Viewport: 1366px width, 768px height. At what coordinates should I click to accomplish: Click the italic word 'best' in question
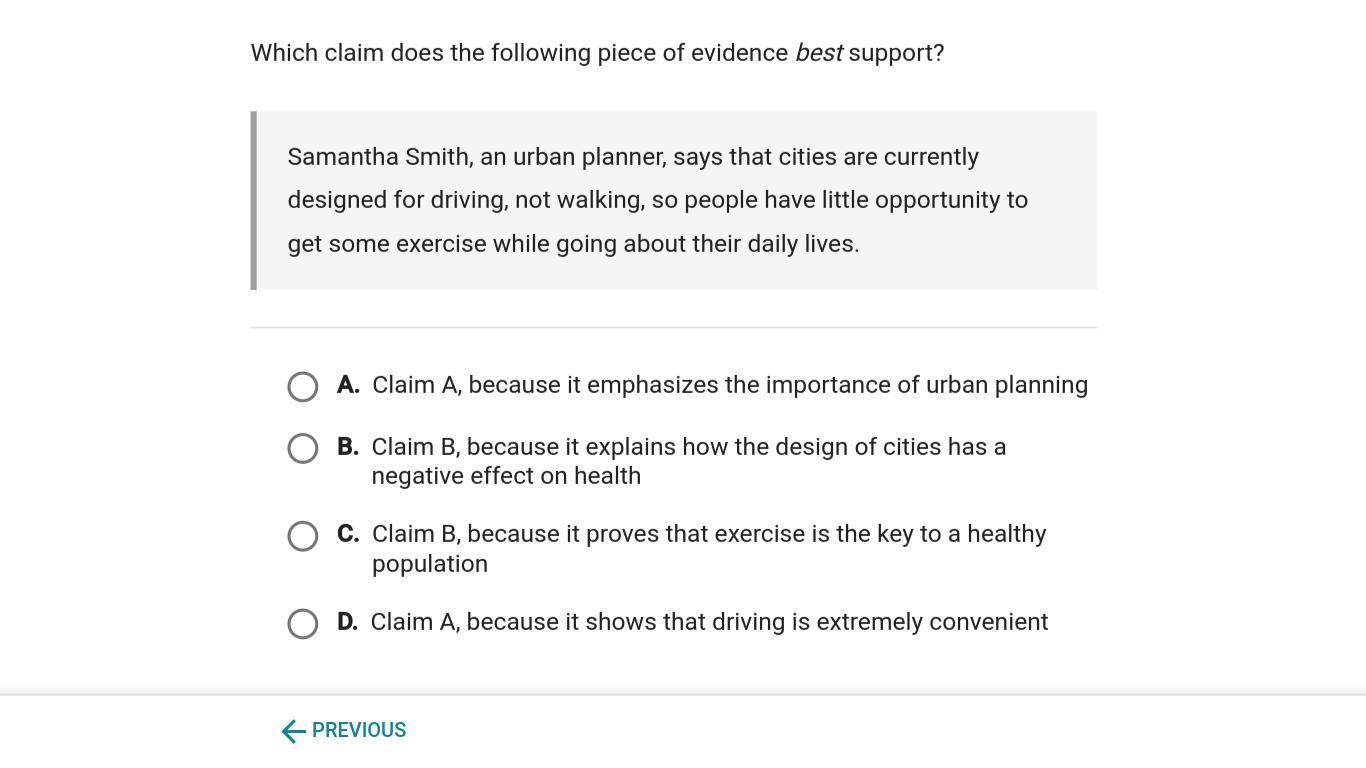[x=818, y=53]
